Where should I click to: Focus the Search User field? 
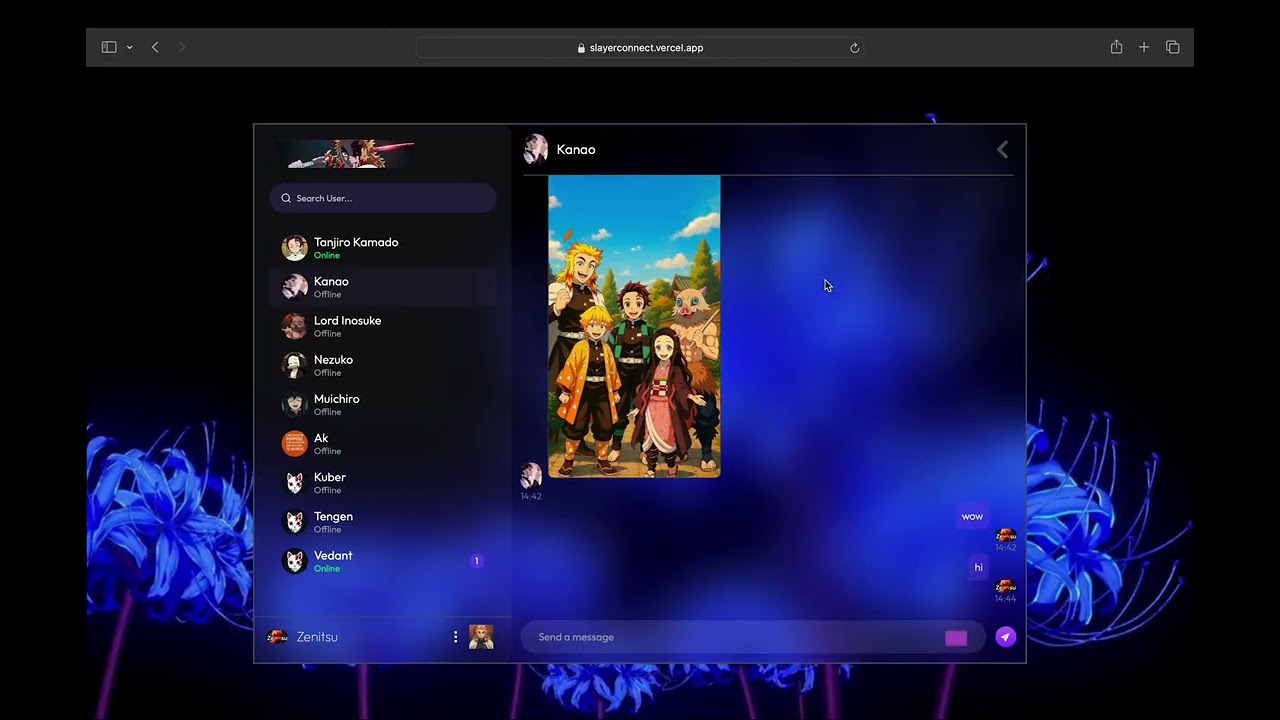point(383,198)
